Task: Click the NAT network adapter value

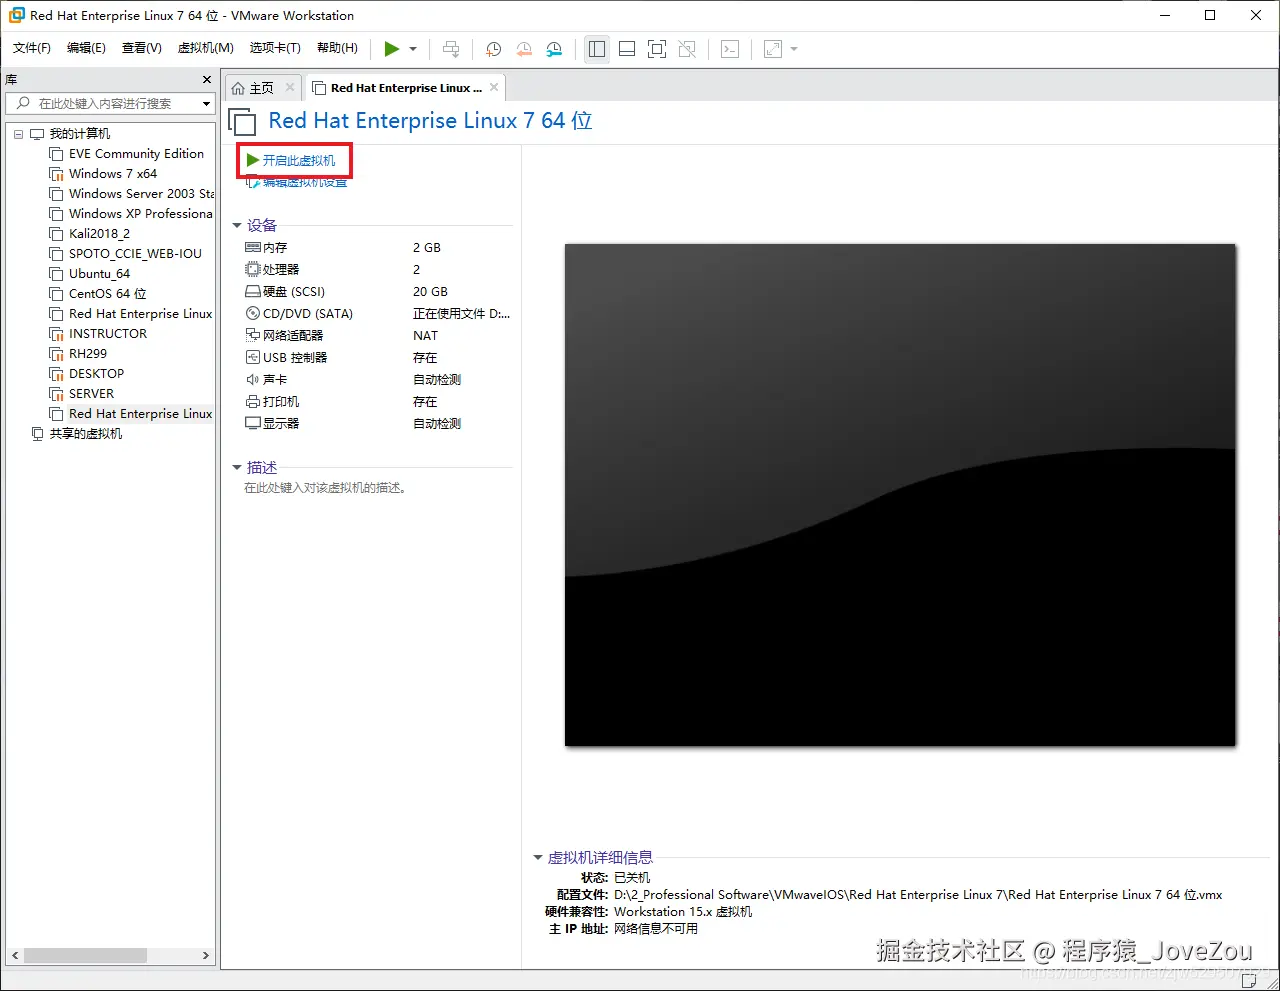Action: pyautogui.click(x=425, y=335)
